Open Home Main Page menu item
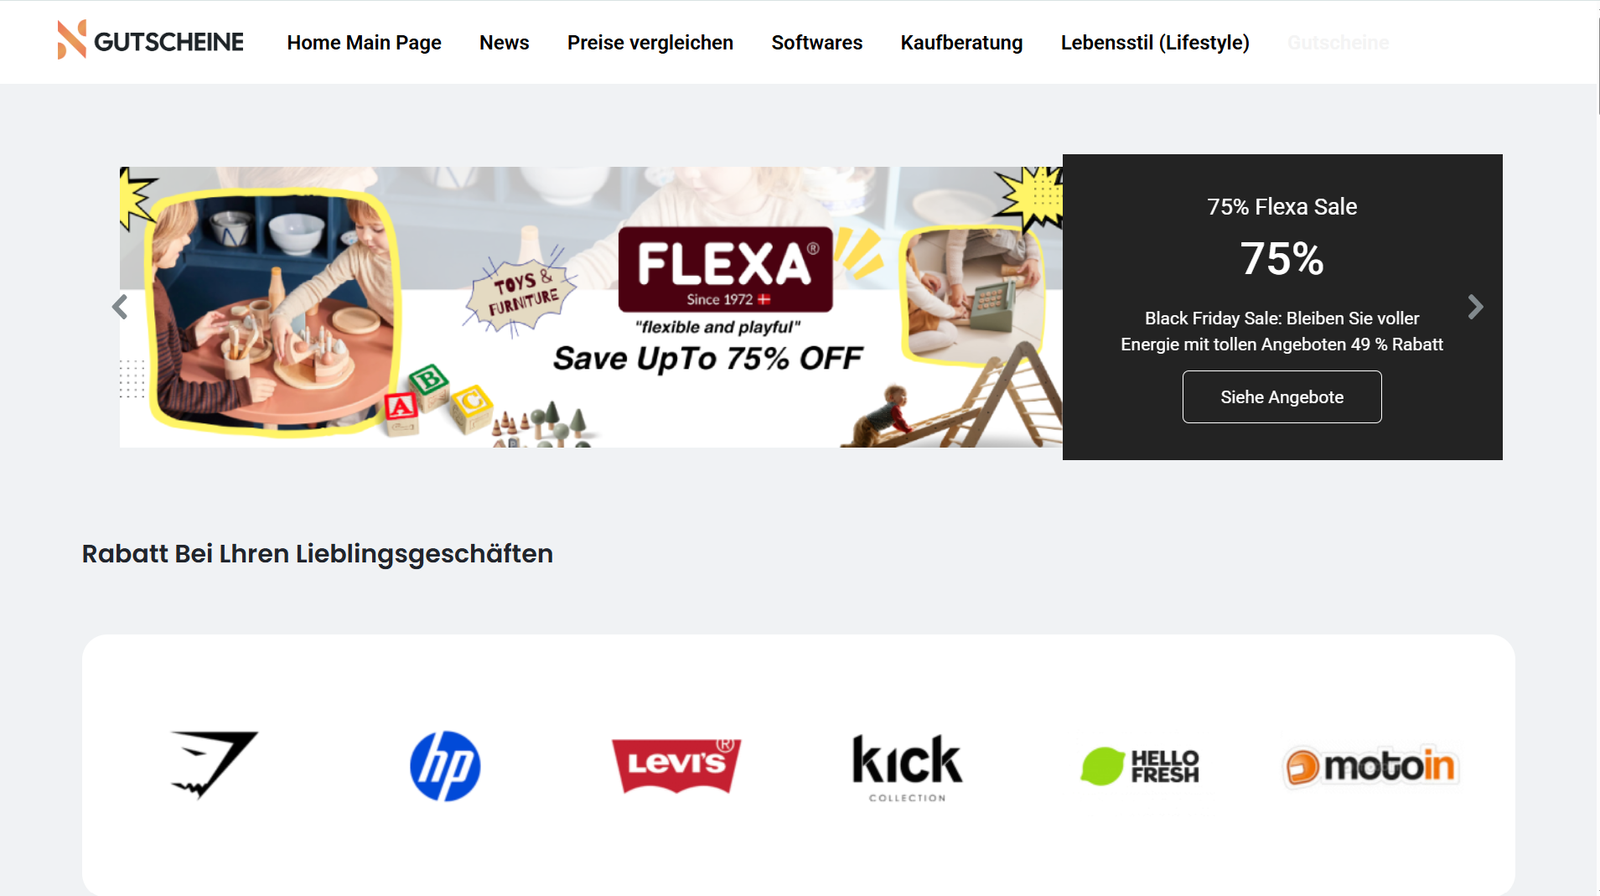The width and height of the screenshot is (1600, 896). pyautogui.click(x=364, y=42)
